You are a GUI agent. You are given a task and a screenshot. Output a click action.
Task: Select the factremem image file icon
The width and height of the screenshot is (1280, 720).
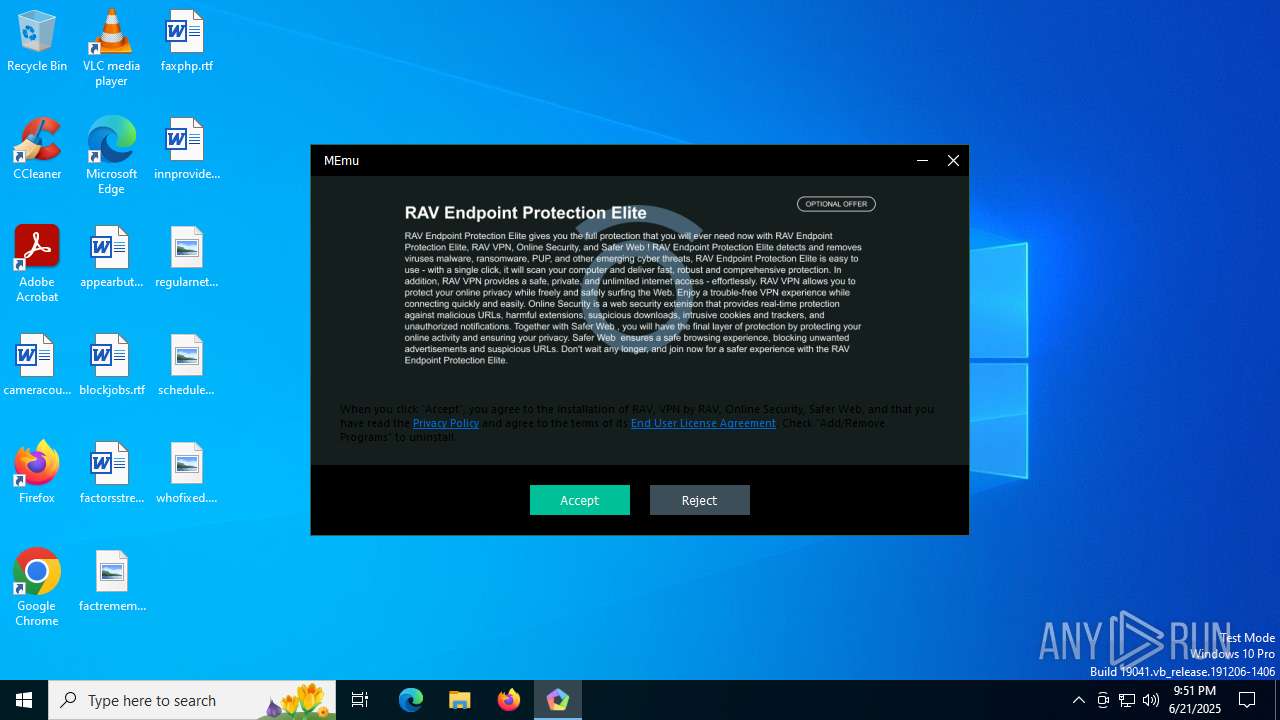111,581
